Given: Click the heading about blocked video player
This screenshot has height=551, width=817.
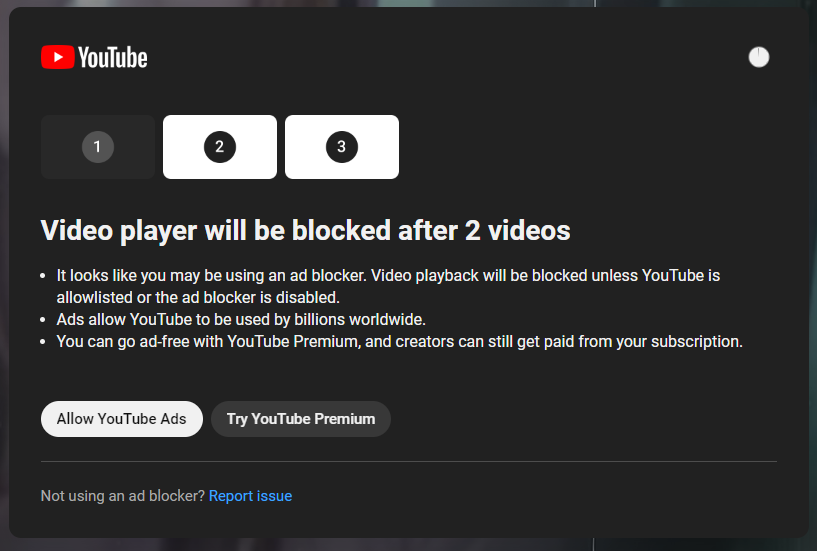Looking at the screenshot, I should point(305,230).
